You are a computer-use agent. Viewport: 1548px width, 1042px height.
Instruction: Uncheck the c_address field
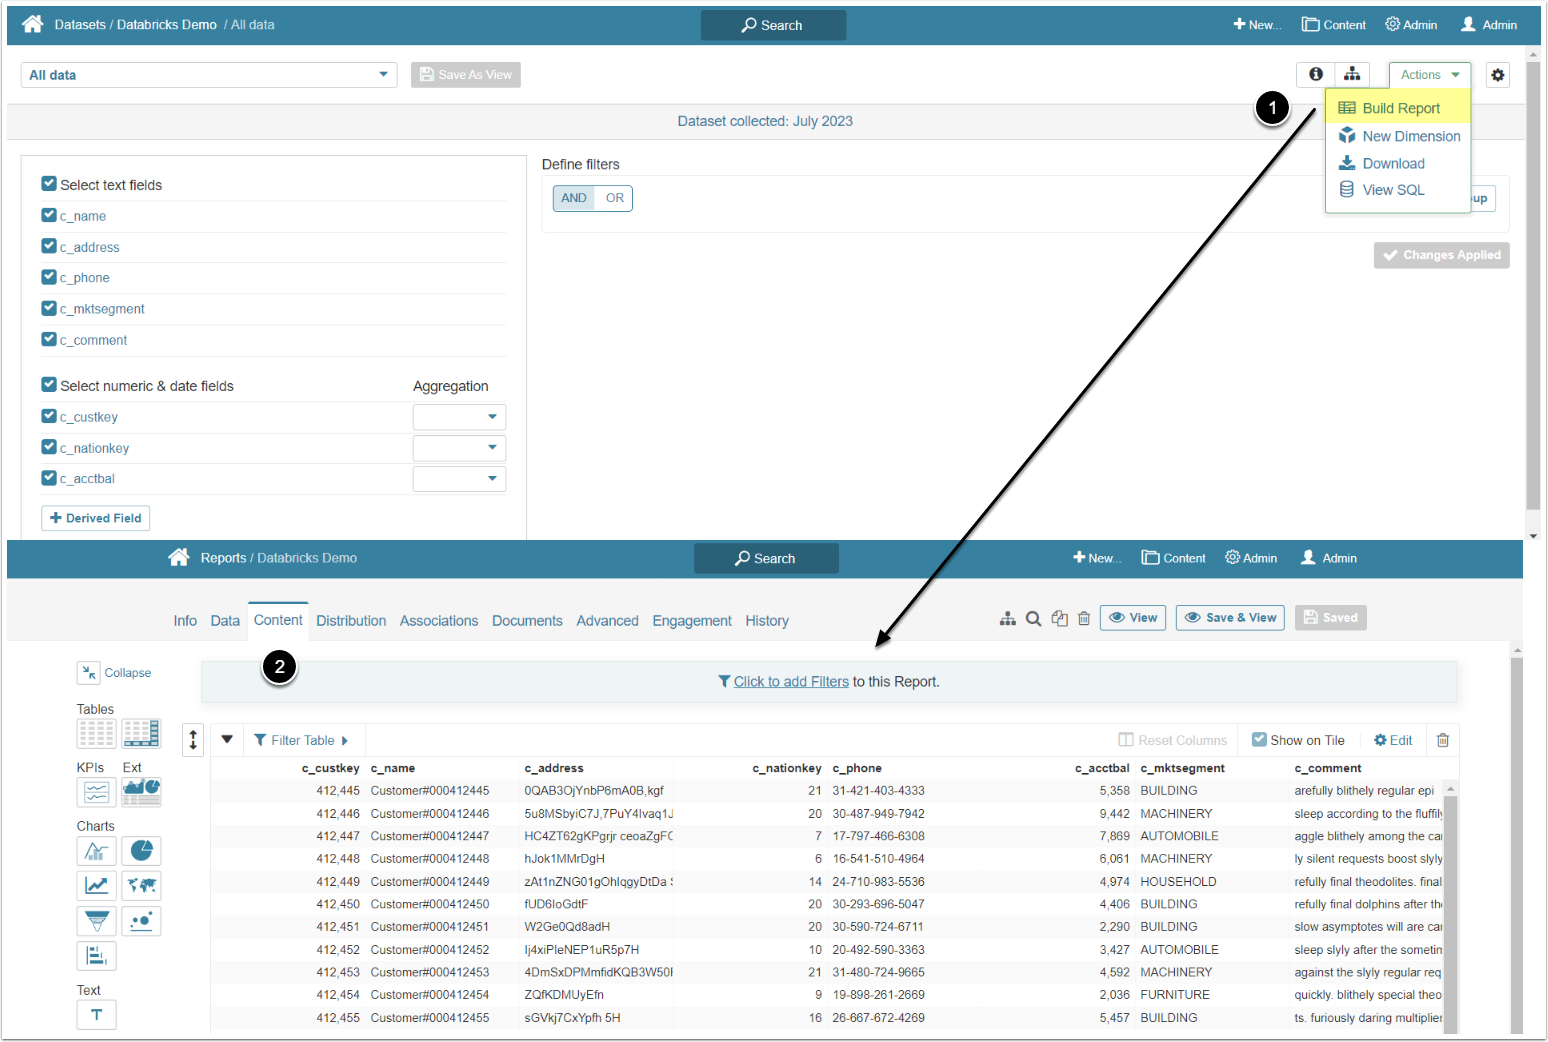(x=49, y=246)
